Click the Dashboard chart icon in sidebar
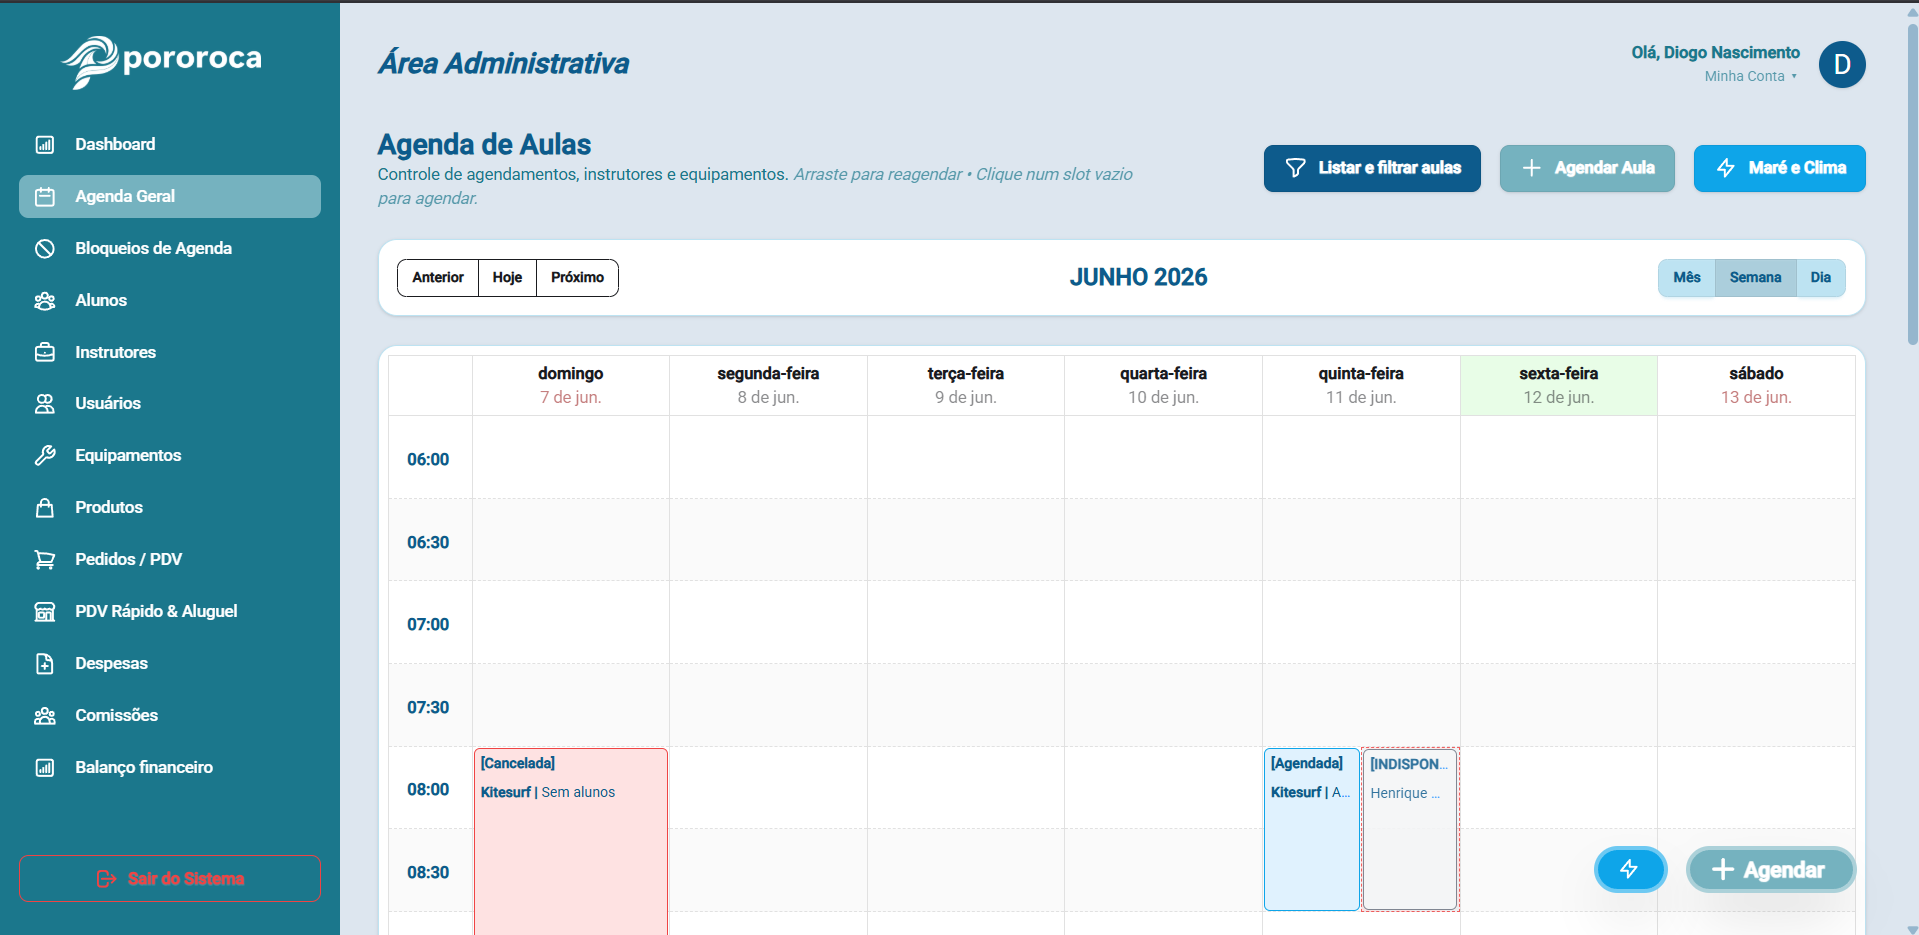The image size is (1919, 935). coord(45,145)
